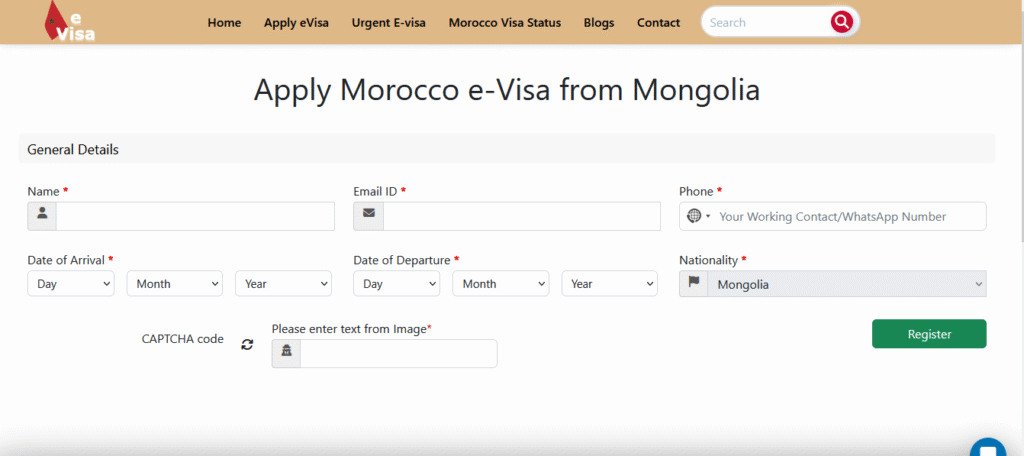
Task: Open the Apply eVisa menu item
Action: coord(296,23)
